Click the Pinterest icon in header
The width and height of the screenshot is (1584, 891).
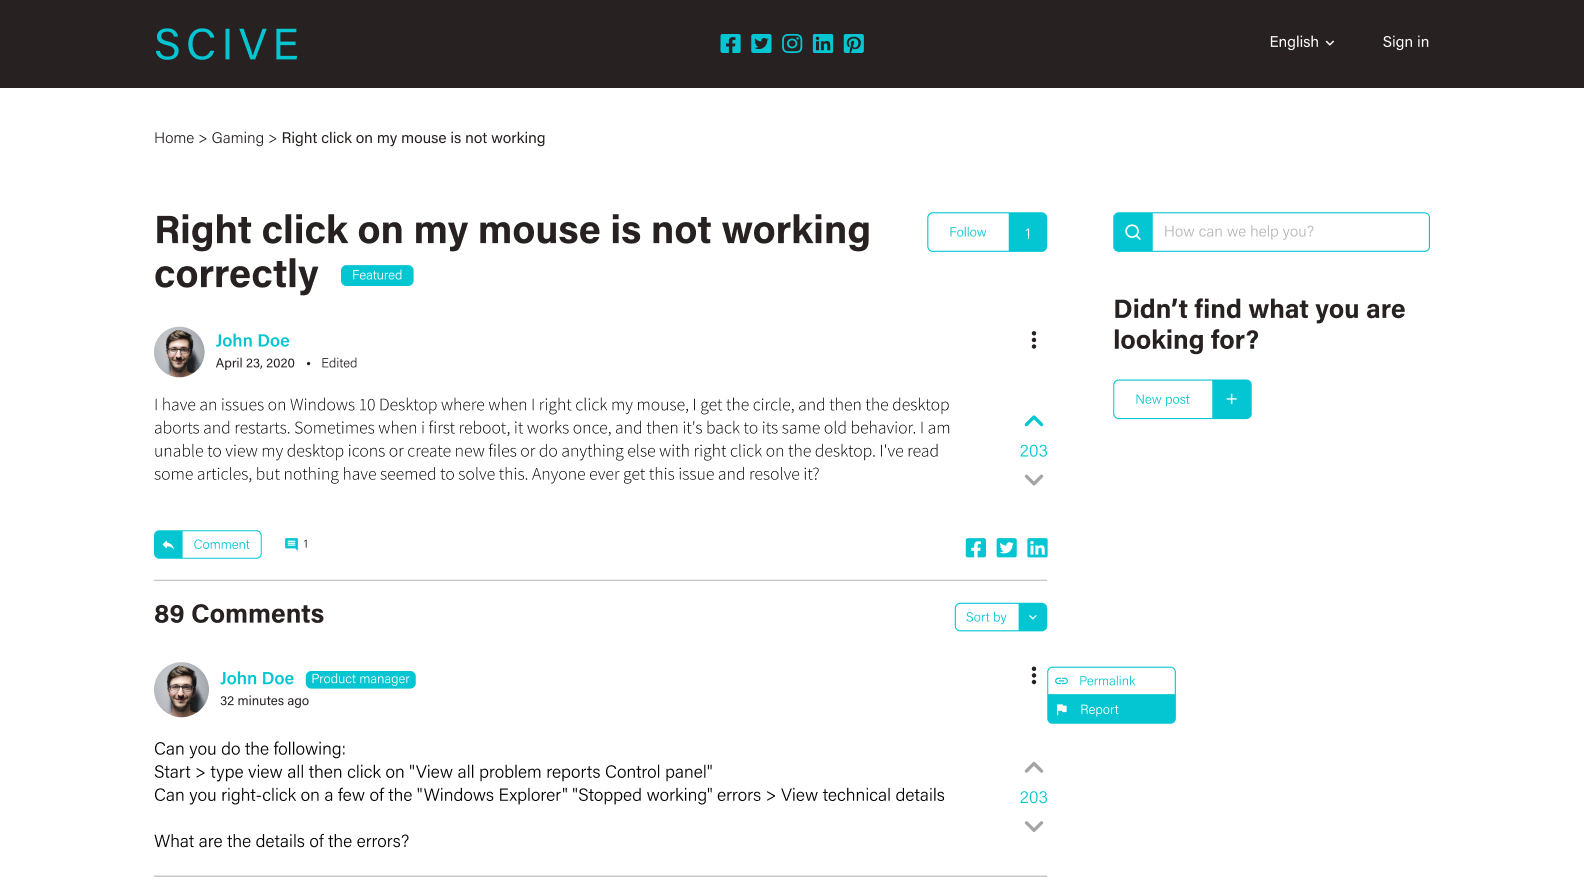(x=854, y=44)
